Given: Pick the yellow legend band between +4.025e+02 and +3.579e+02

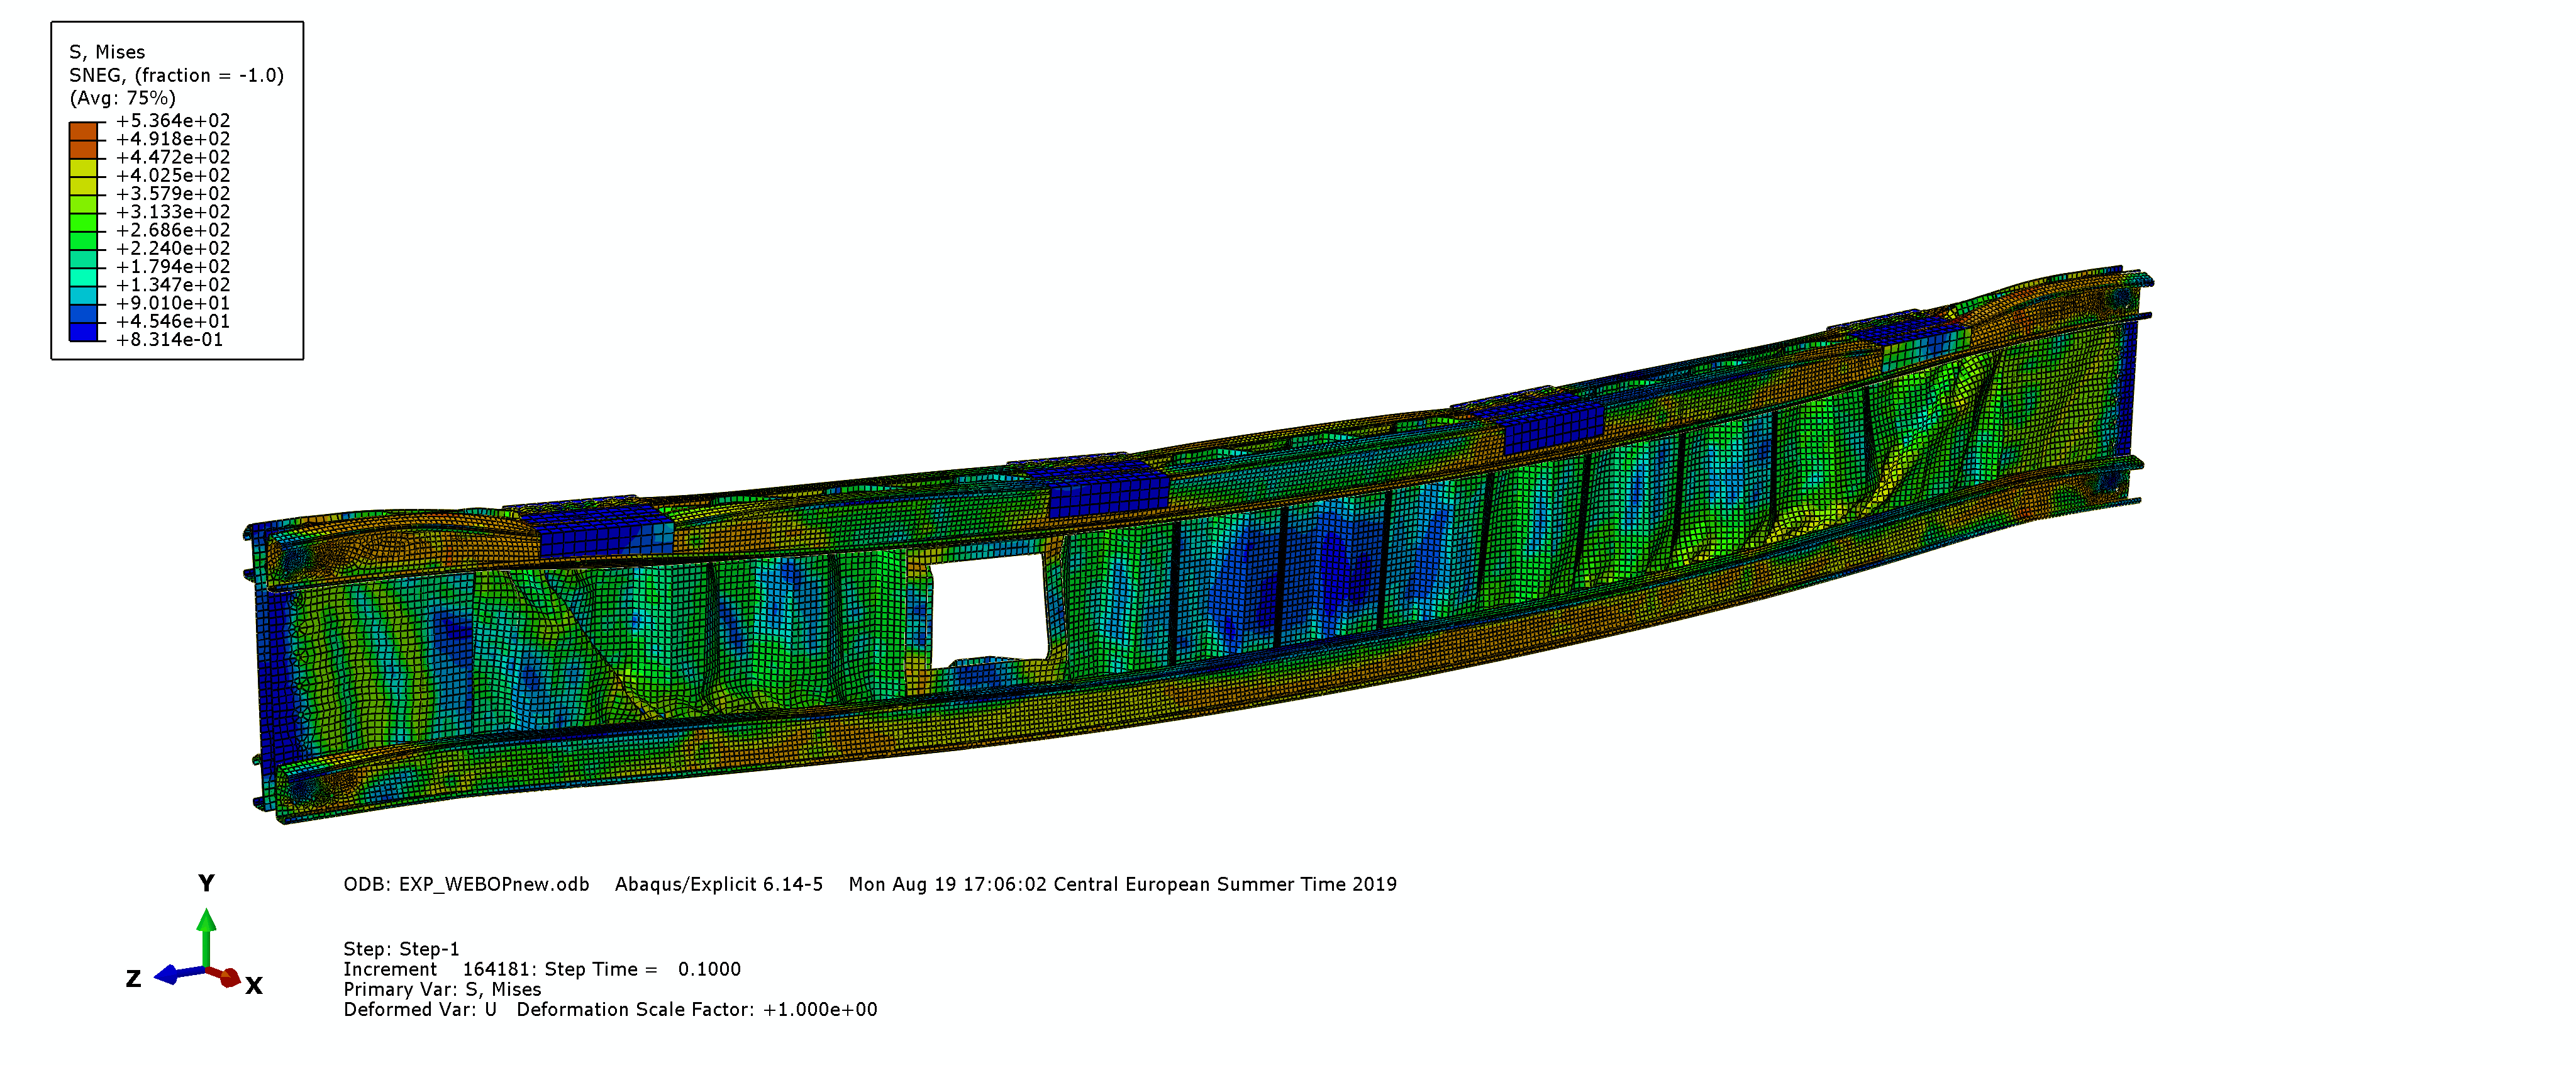Looking at the screenshot, I should tap(83, 186).
